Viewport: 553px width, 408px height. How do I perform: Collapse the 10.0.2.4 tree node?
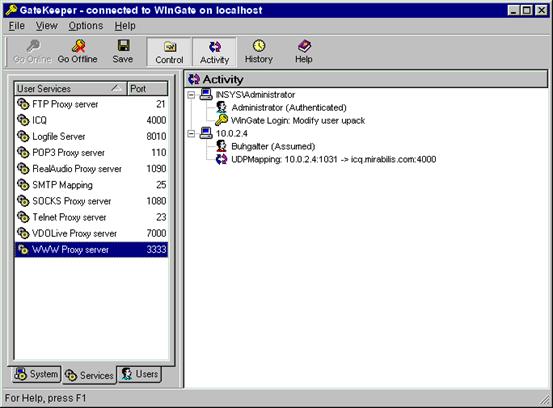pyautogui.click(x=191, y=134)
